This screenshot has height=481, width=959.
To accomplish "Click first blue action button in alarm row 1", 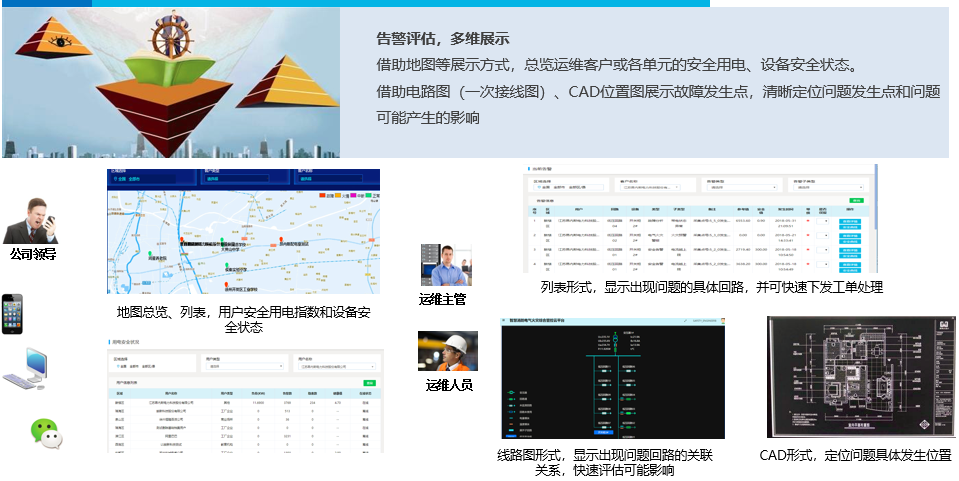I will (850, 219).
